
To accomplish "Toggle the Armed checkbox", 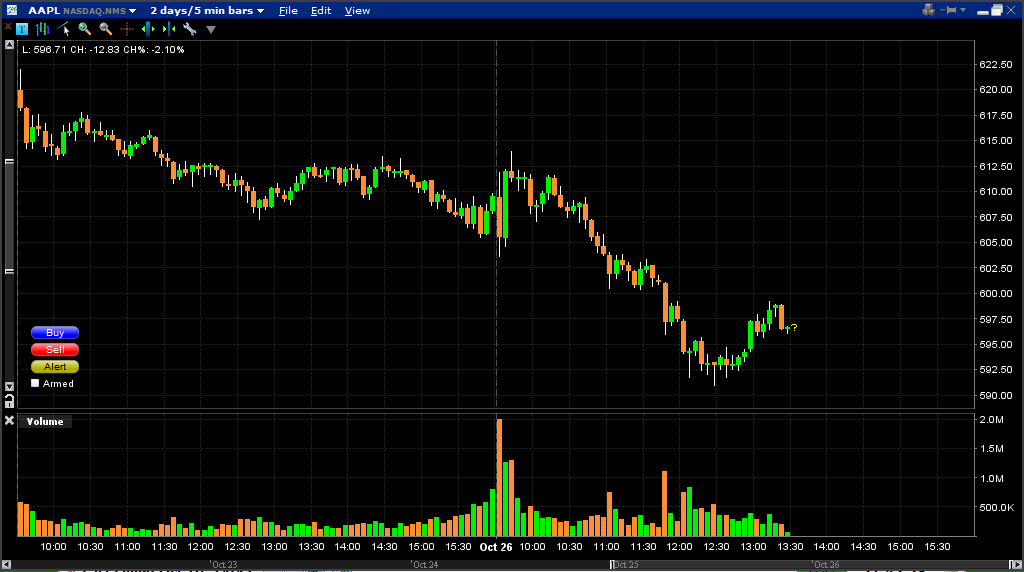I will 36,383.
